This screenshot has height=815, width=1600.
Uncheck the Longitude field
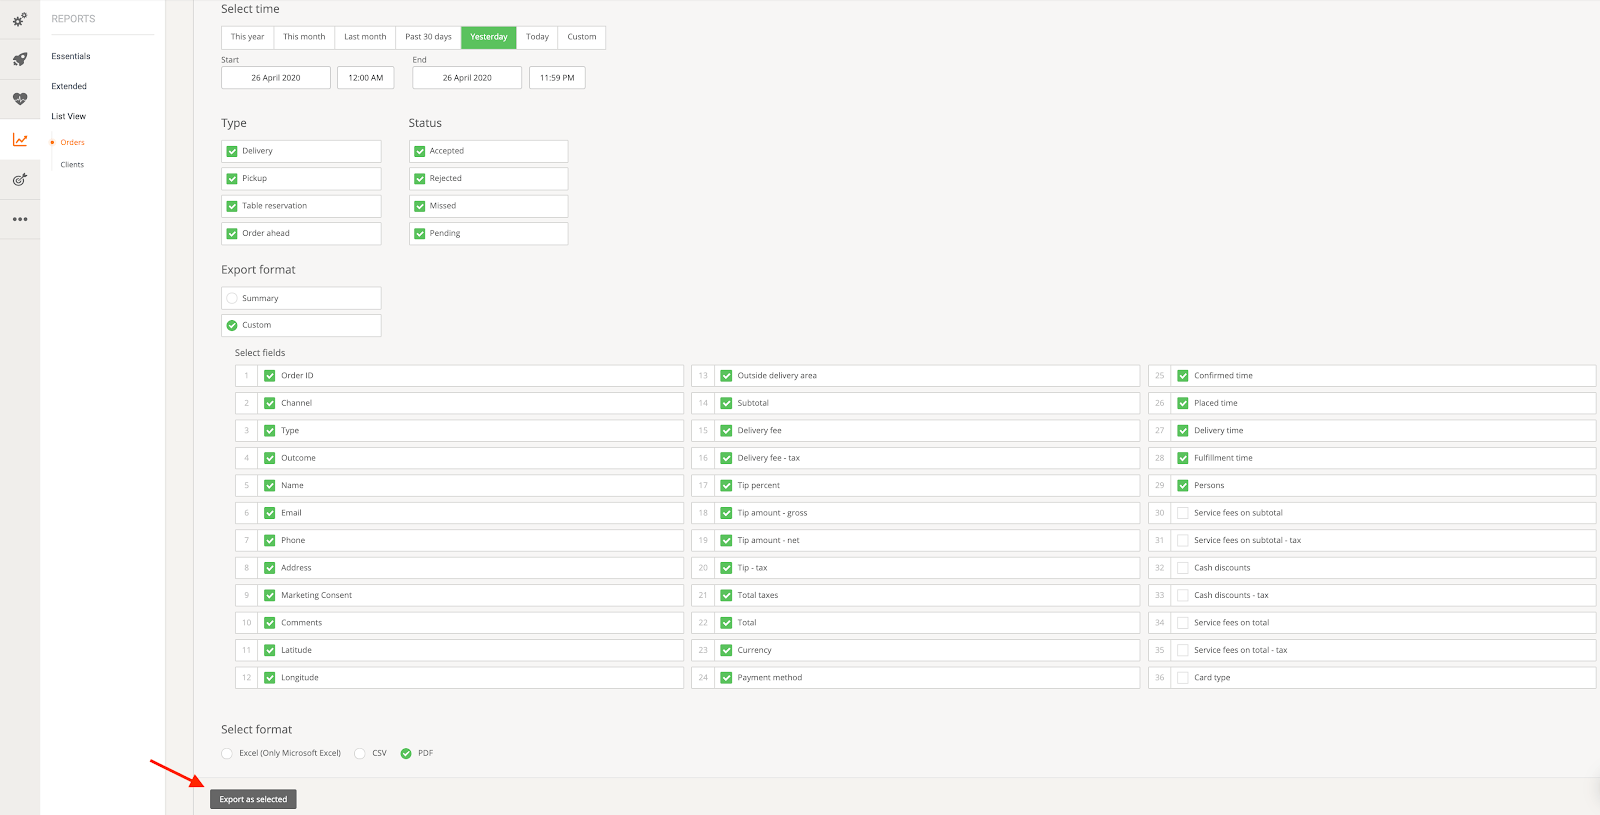(270, 678)
